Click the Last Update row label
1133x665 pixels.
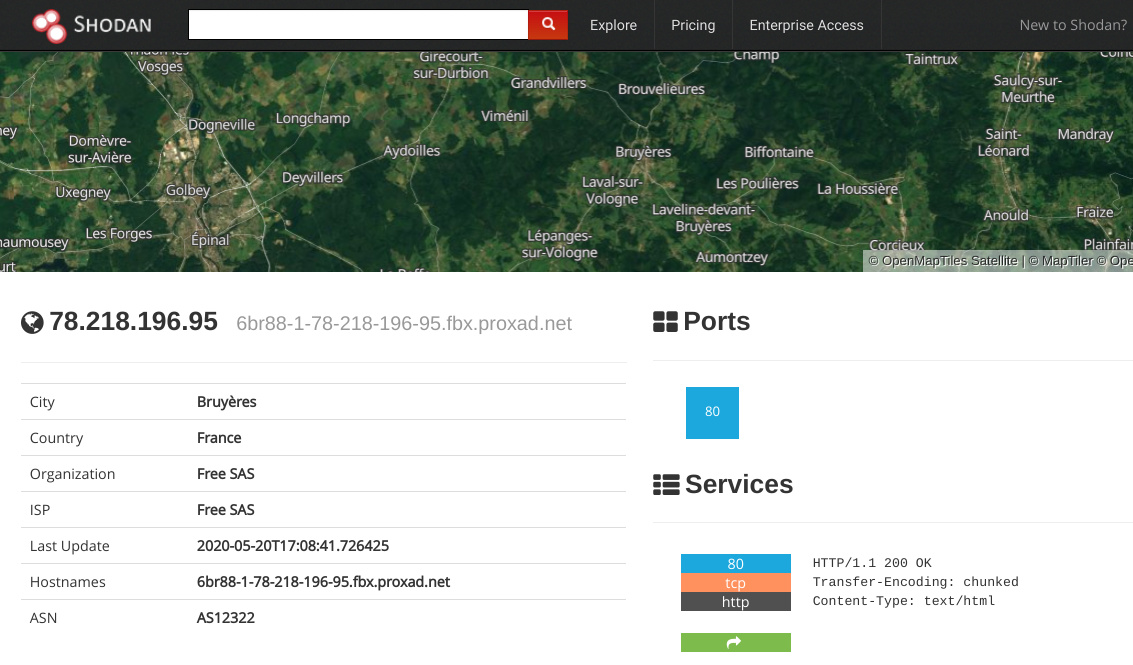69,546
